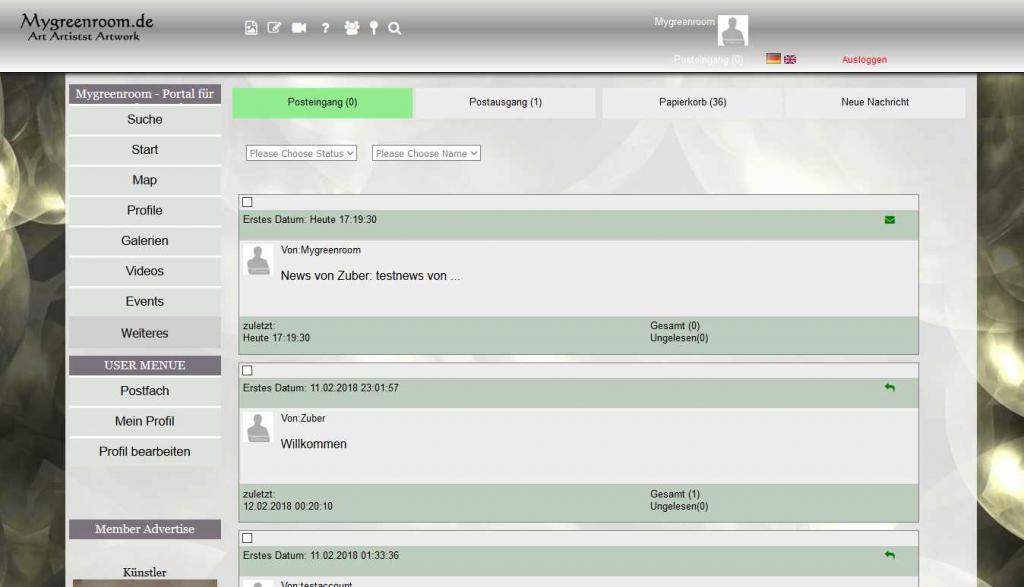Screen dimensions: 1024x587
Task: Click Suche in the sidebar menu
Action: [x=145, y=119]
